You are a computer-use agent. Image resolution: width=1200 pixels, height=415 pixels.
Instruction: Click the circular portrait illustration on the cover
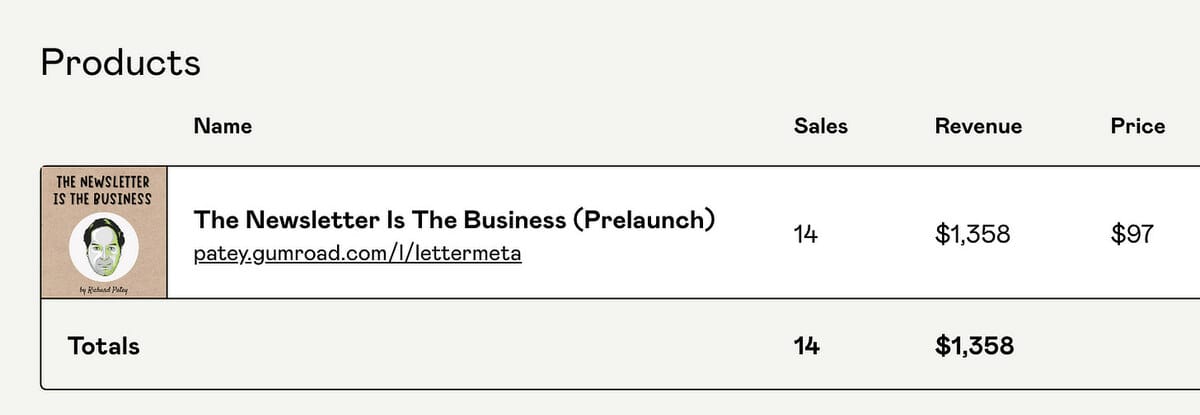104,248
